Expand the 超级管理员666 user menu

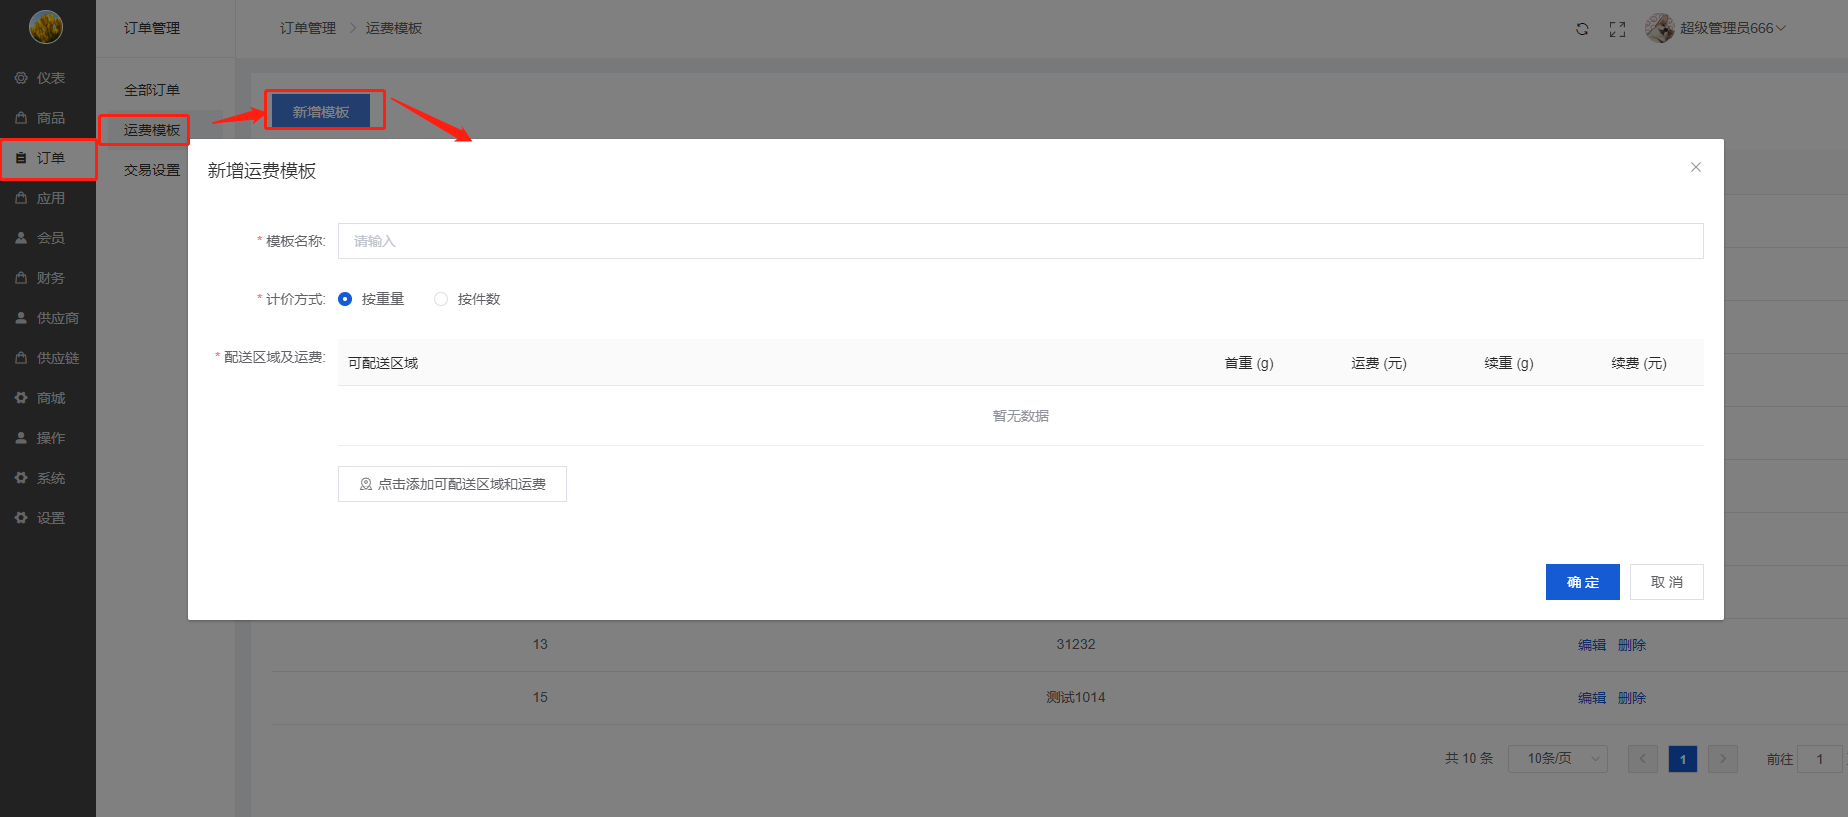click(x=1733, y=28)
